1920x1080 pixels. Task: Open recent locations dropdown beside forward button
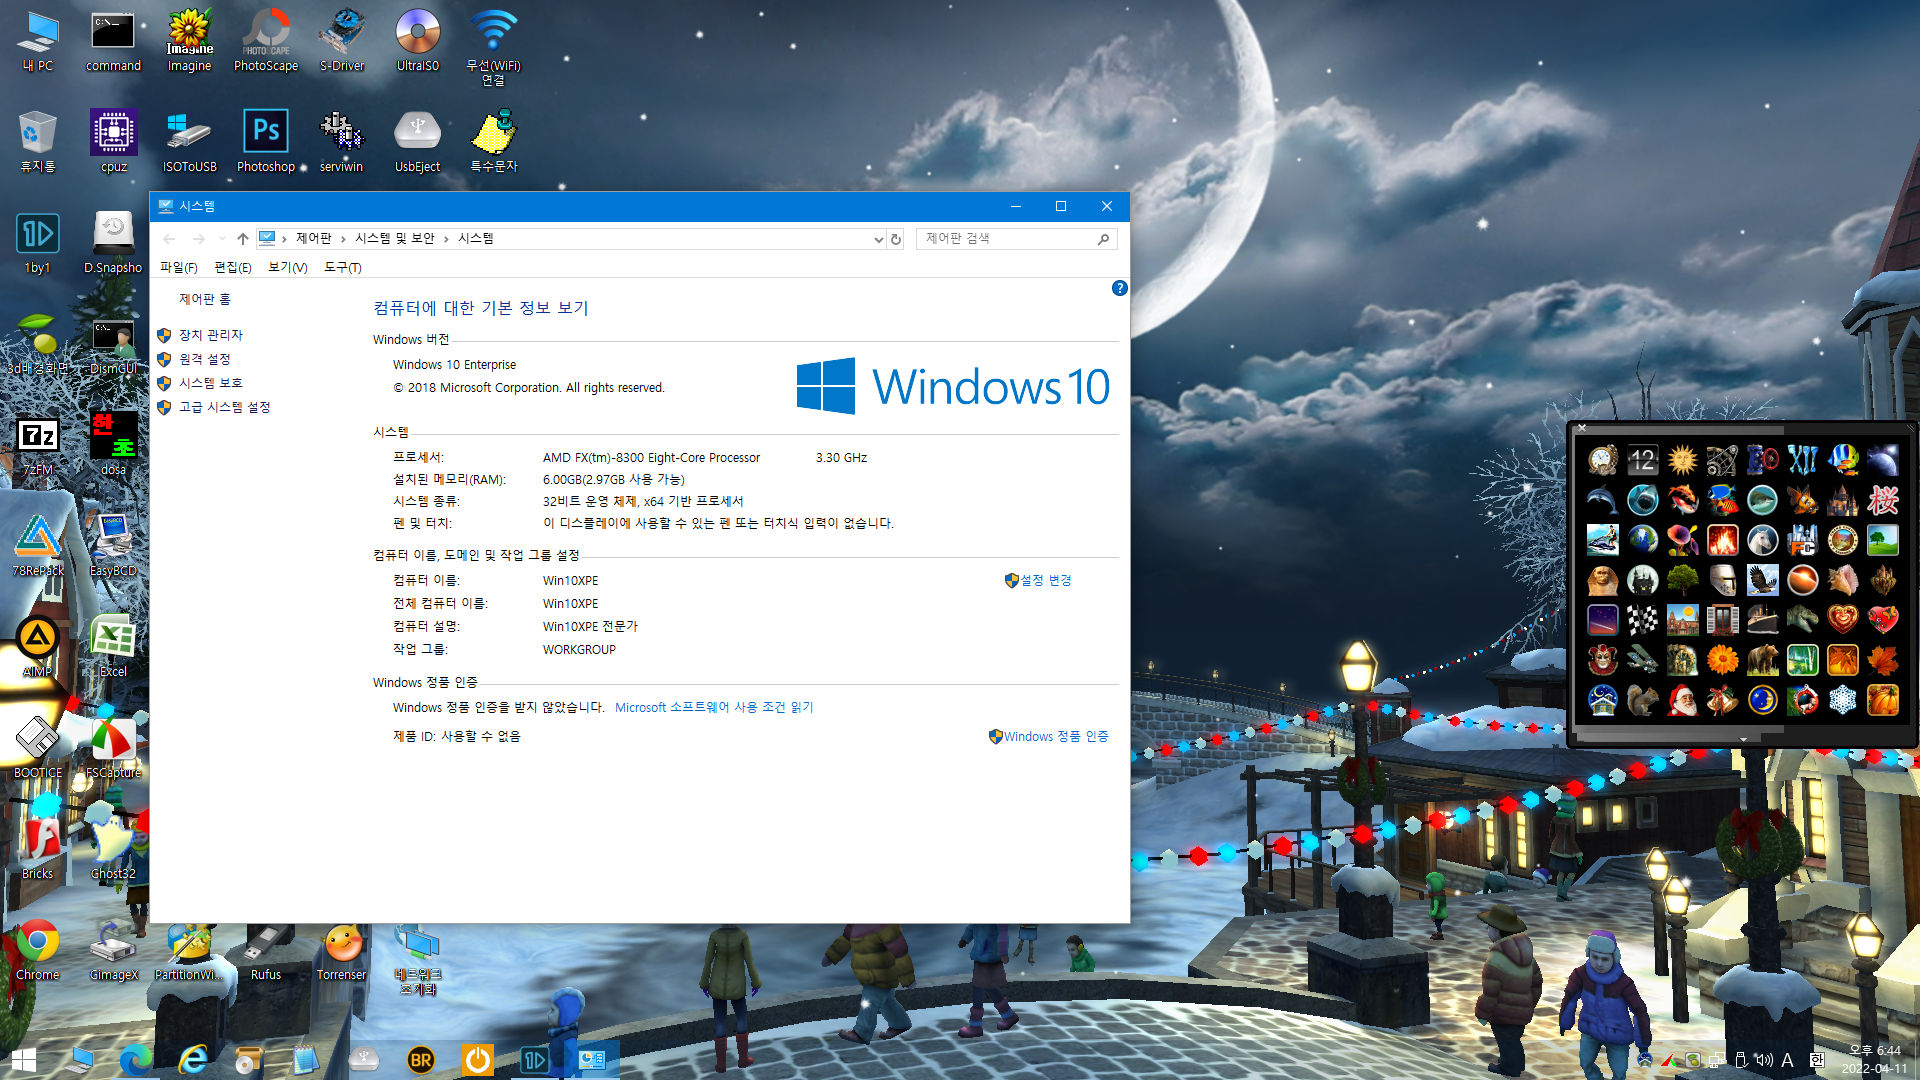coord(222,239)
